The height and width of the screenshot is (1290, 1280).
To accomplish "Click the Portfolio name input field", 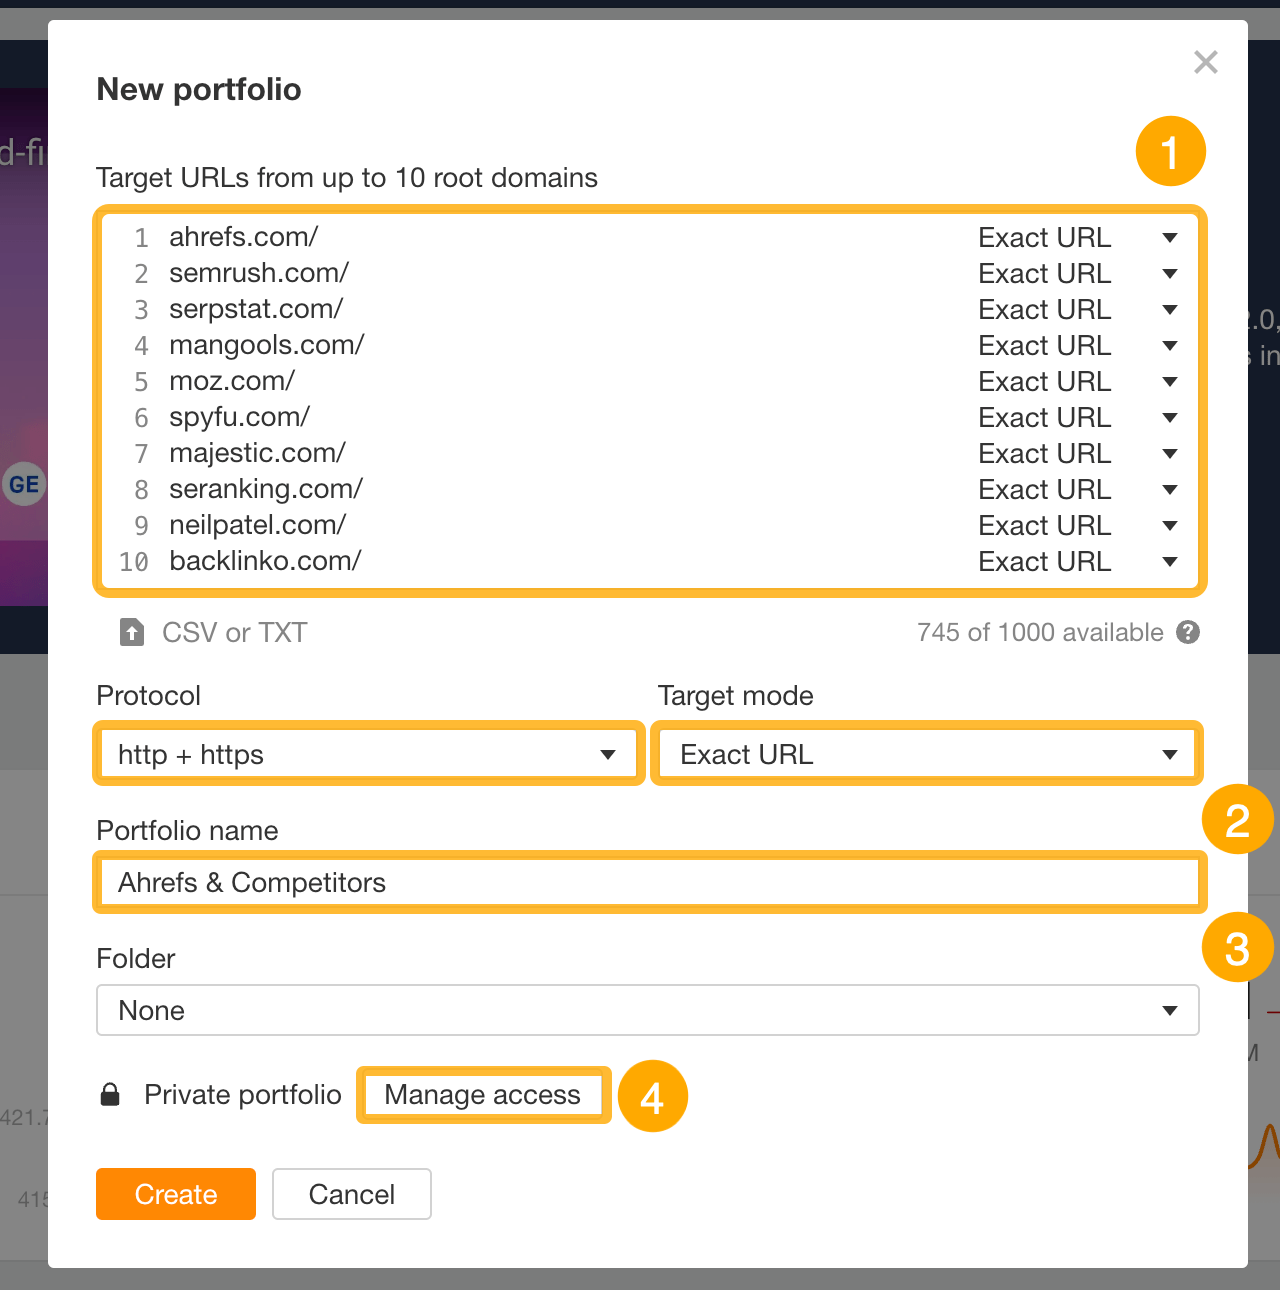I will point(650,882).
